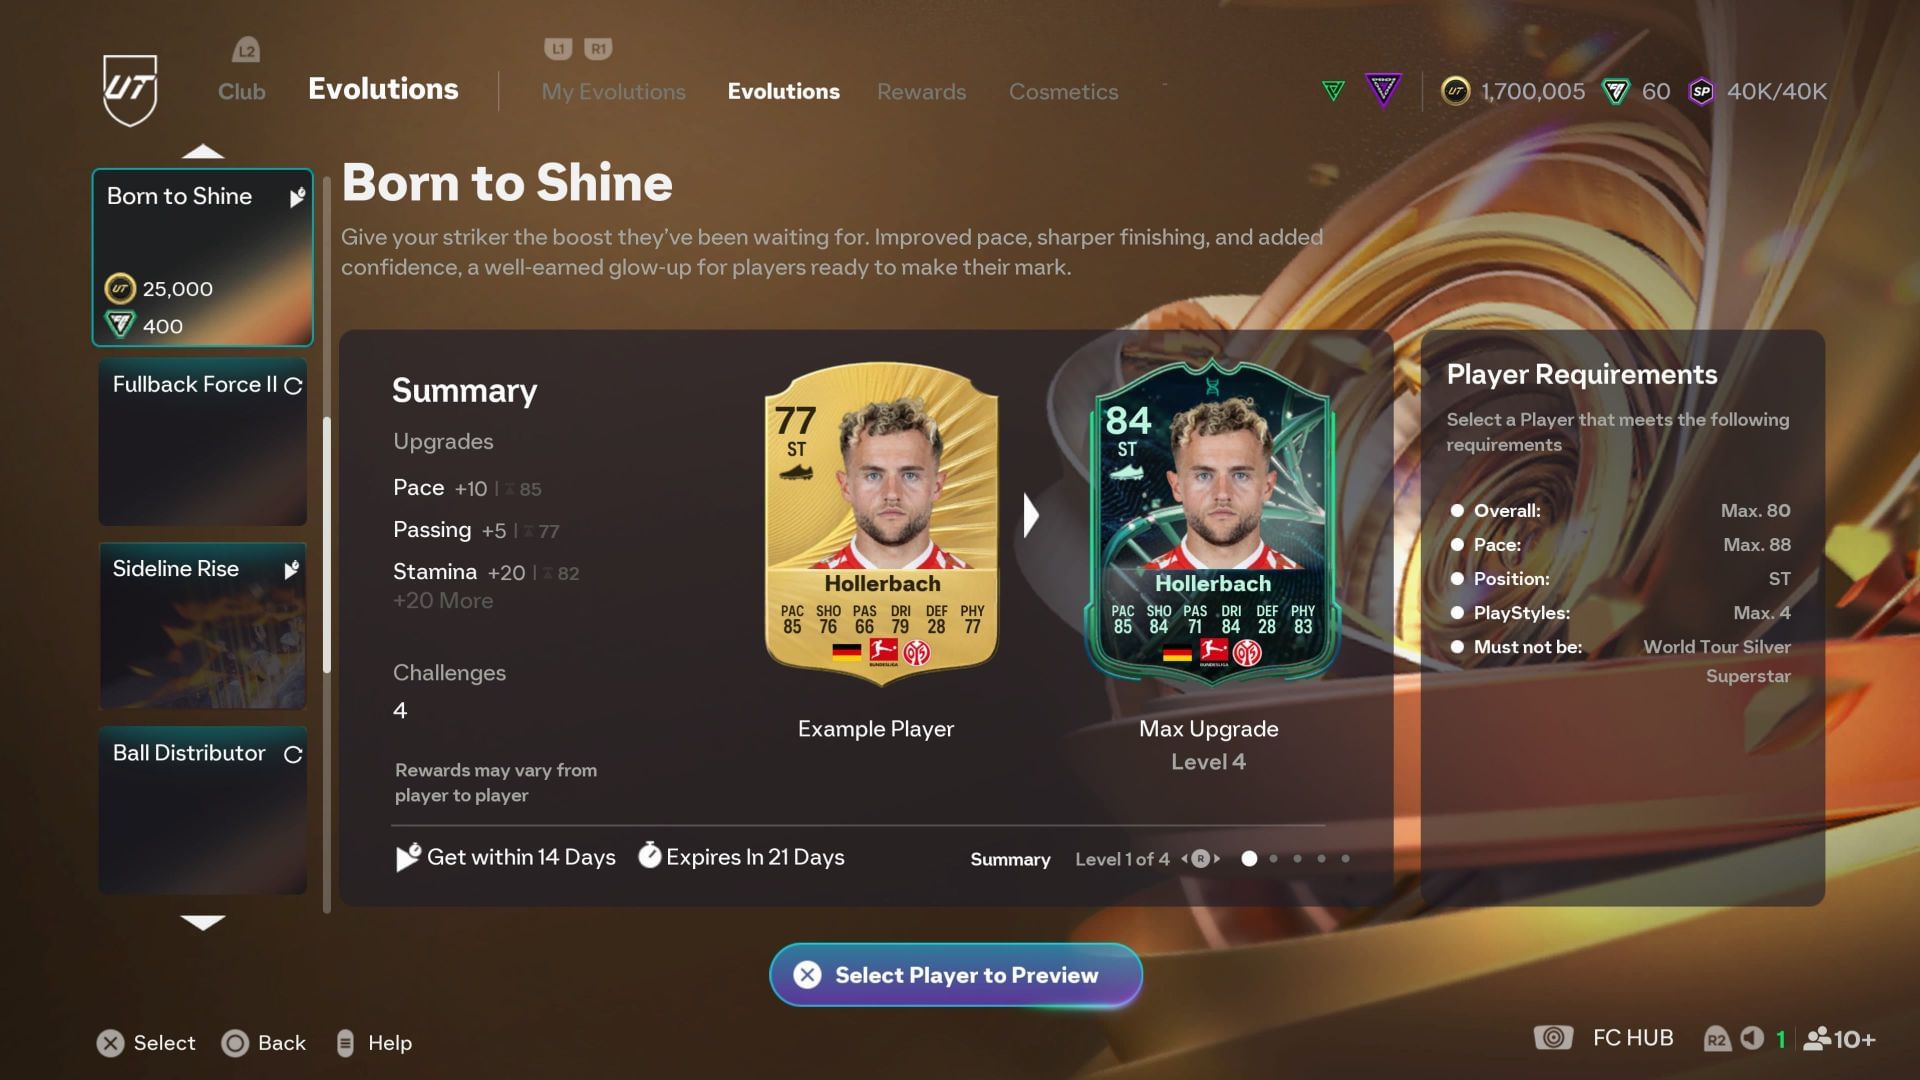Select the last level page dot
The width and height of the screenshot is (1920, 1080).
pos(1345,859)
